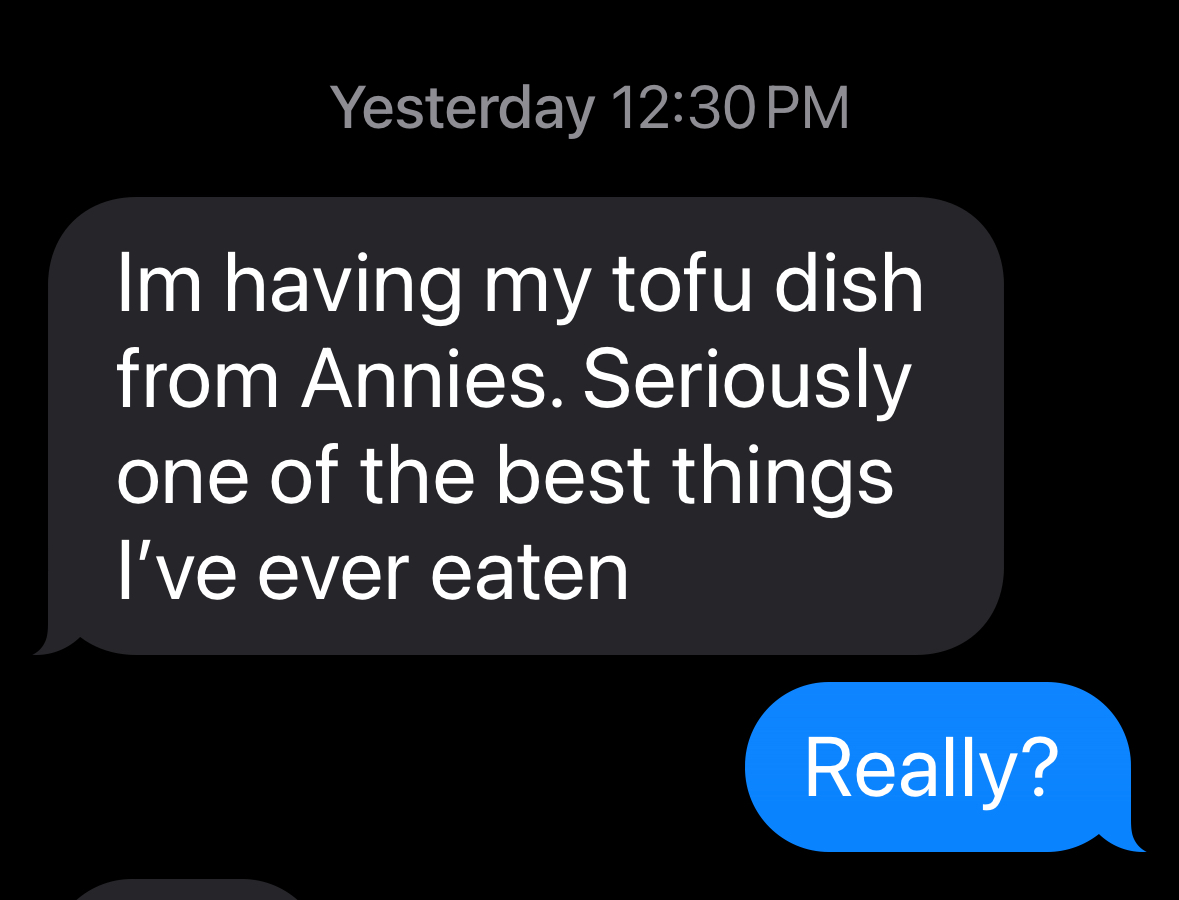The width and height of the screenshot is (1179, 900).
Task: Select the gray tofu dish message bubble
Action: click(x=526, y=425)
